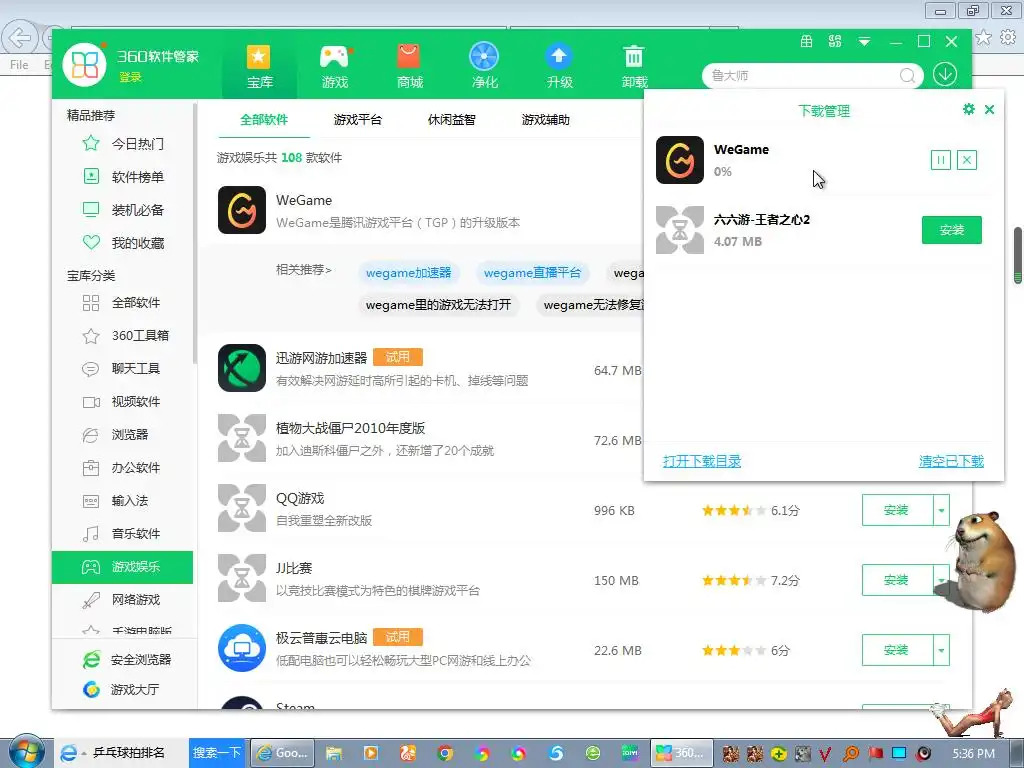This screenshot has height=768, width=1024.
Task: Close the 下载管理 panel
Action: [989, 110]
